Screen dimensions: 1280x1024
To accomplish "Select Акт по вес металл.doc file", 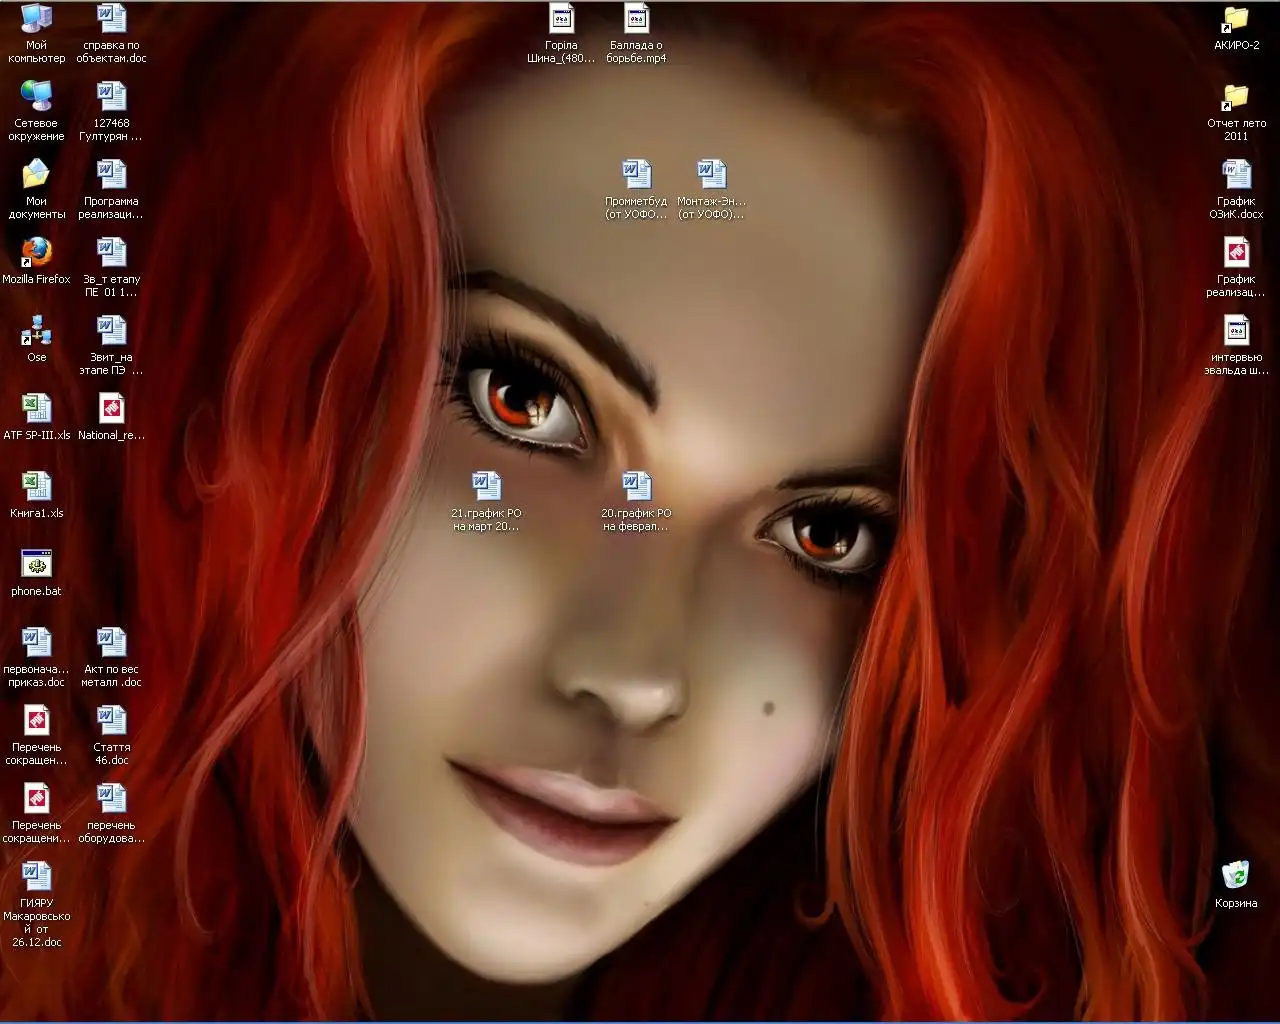I will click(111, 657).
